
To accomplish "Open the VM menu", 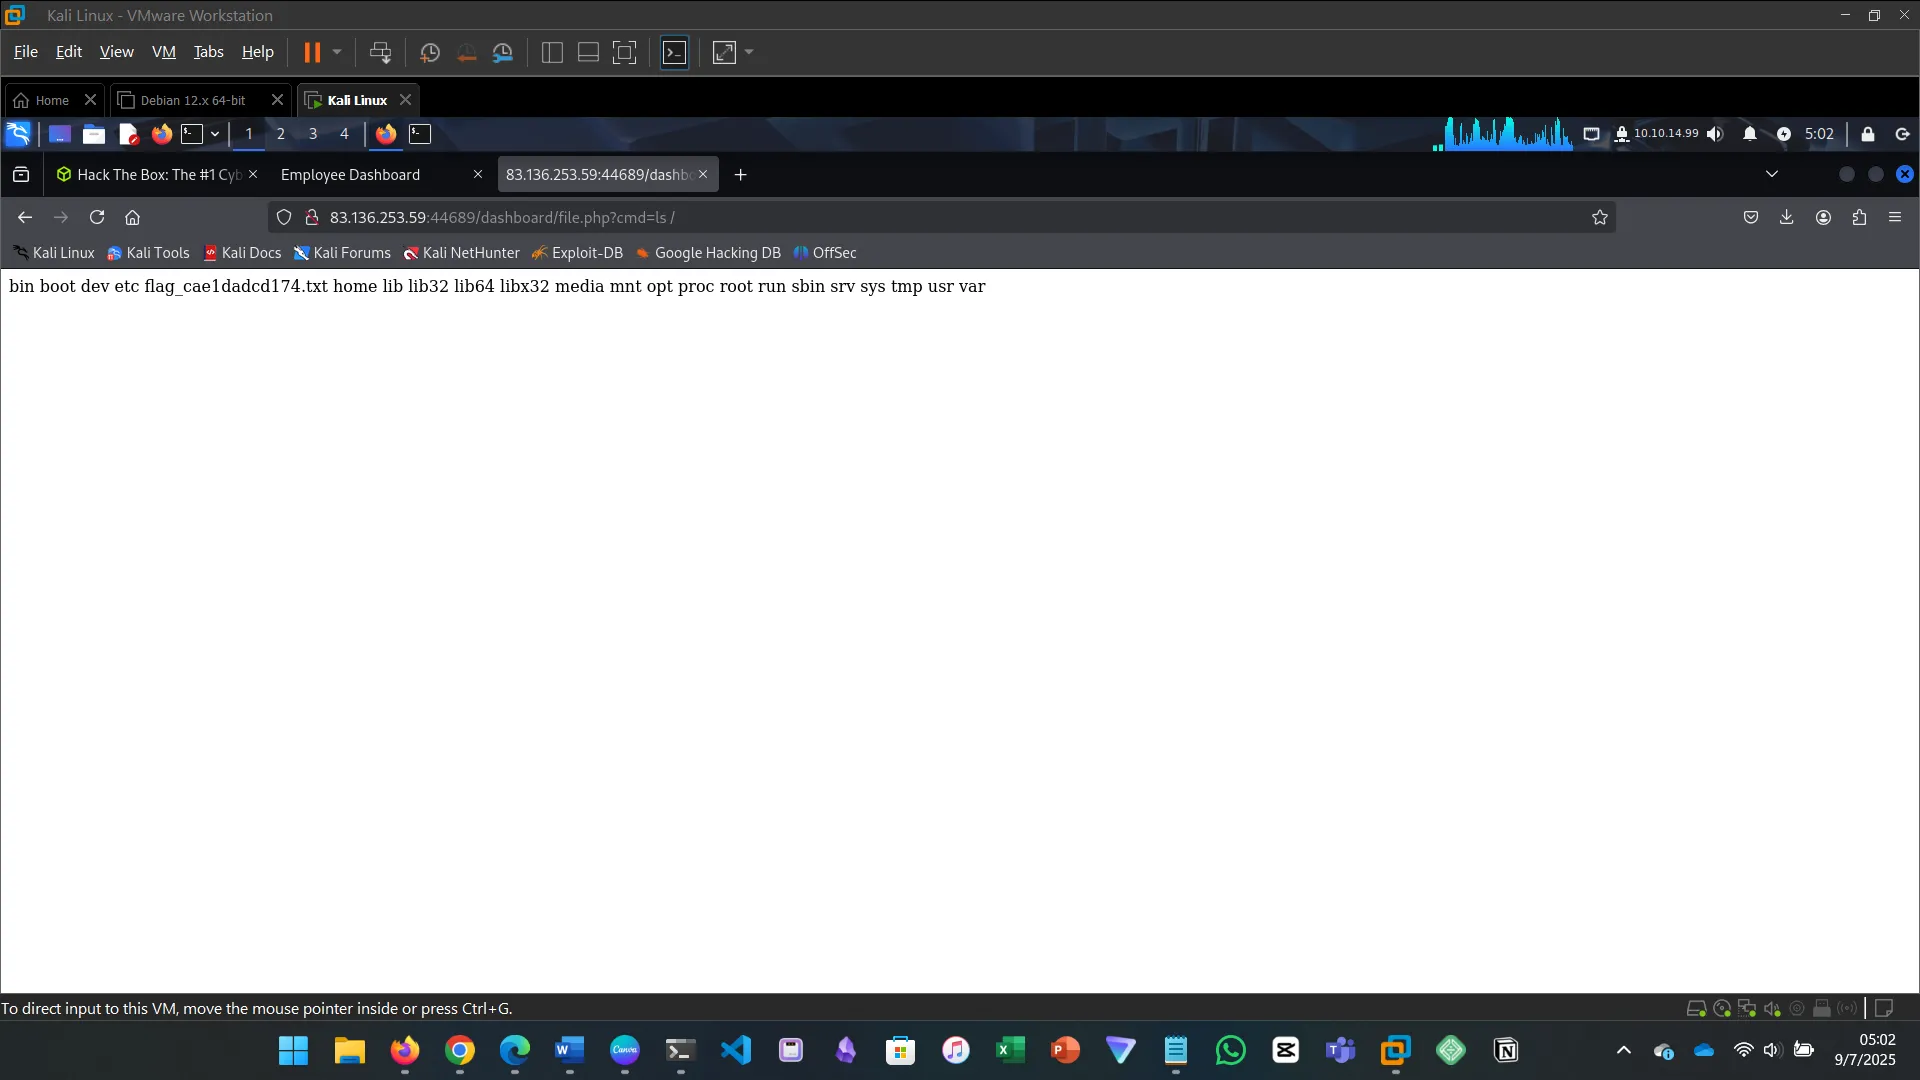I will [x=163, y=52].
